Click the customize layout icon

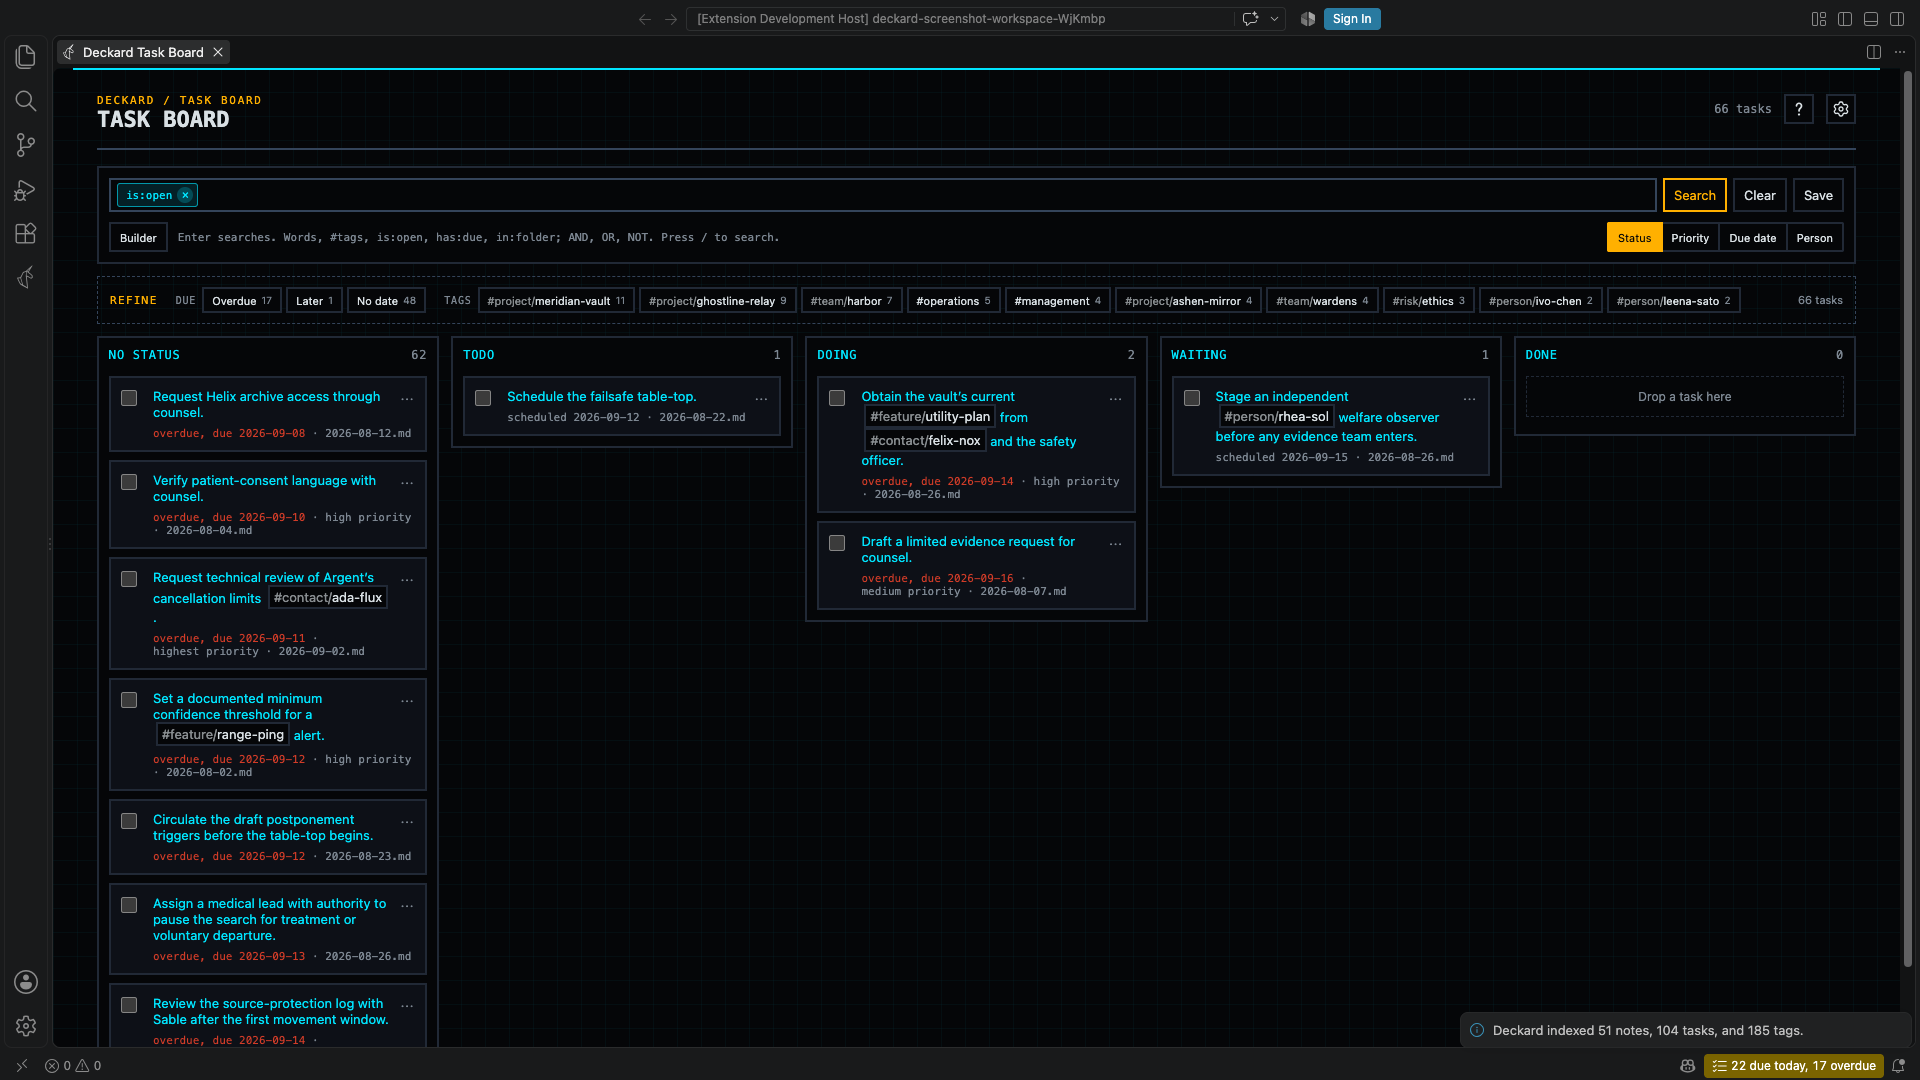point(1819,19)
